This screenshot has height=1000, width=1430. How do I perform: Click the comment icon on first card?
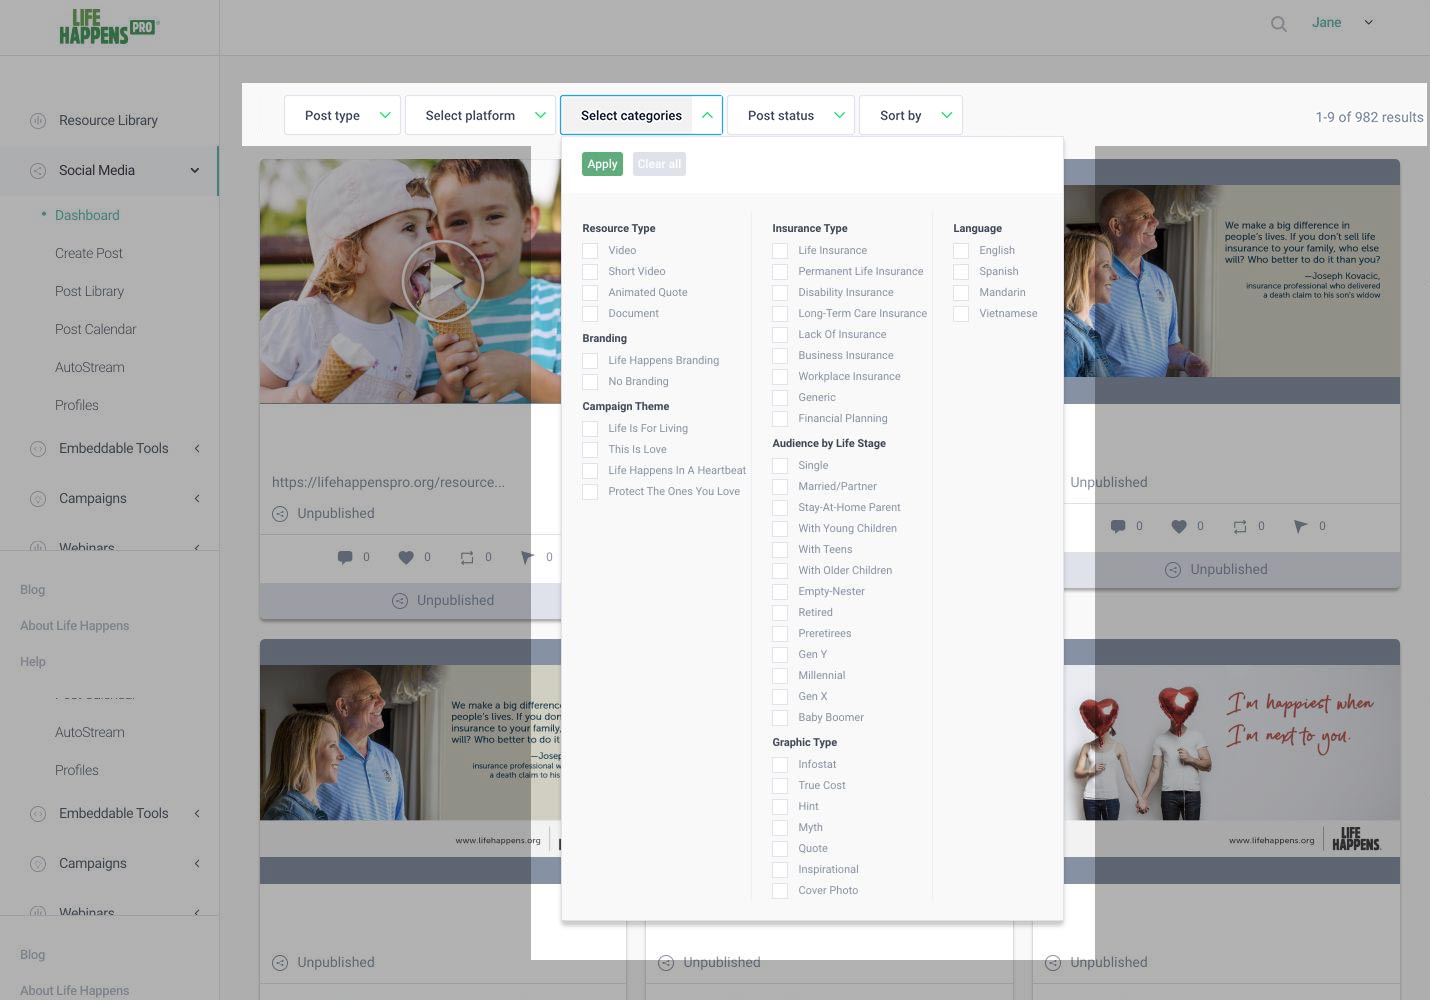pyautogui.click(x=345, y=557)
